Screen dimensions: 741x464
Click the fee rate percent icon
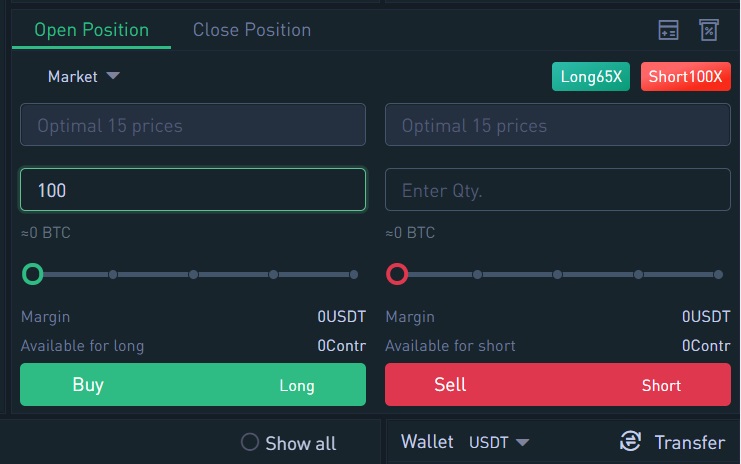click(x=708, y=30)
